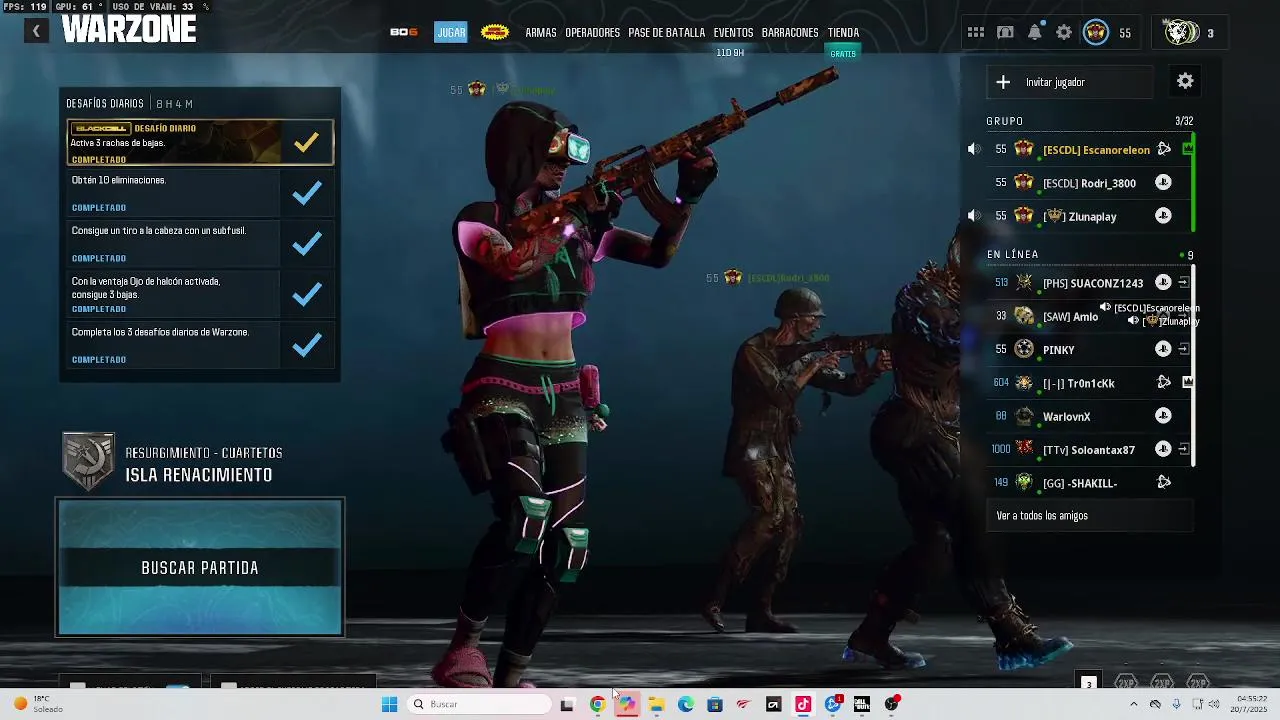Screen dimensions: 1280x720
Task: Select the JUGAR tab
Action: [x=451, y=32]
